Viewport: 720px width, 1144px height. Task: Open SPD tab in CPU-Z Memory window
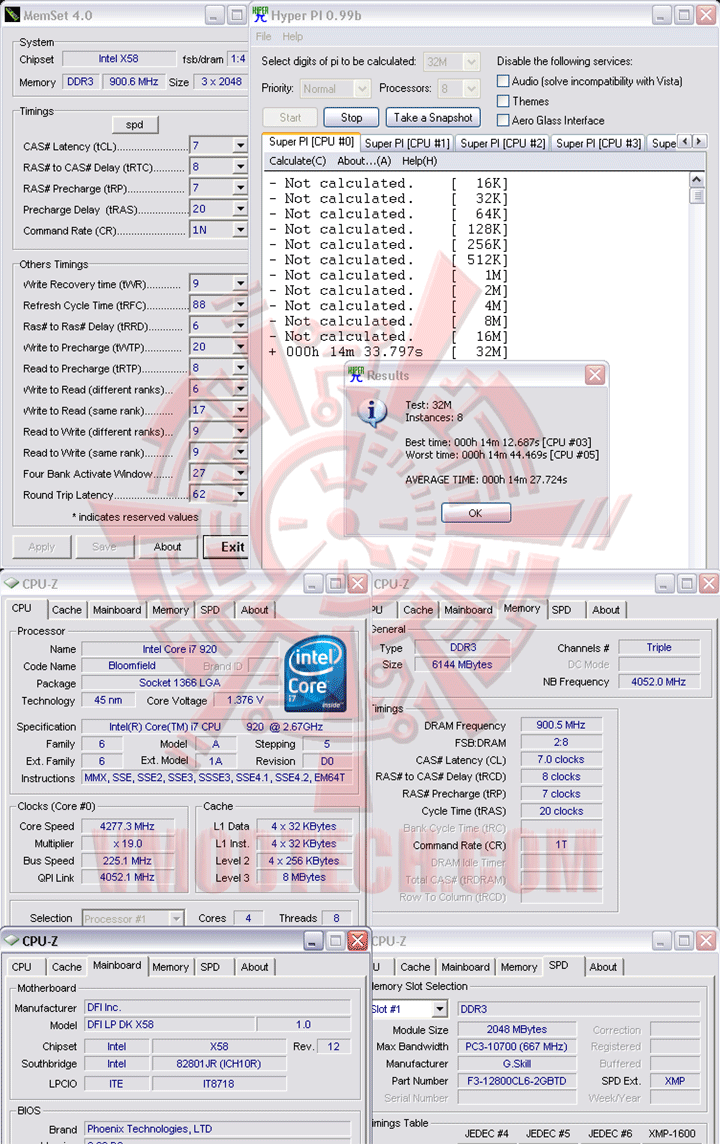tap(561, 610)
